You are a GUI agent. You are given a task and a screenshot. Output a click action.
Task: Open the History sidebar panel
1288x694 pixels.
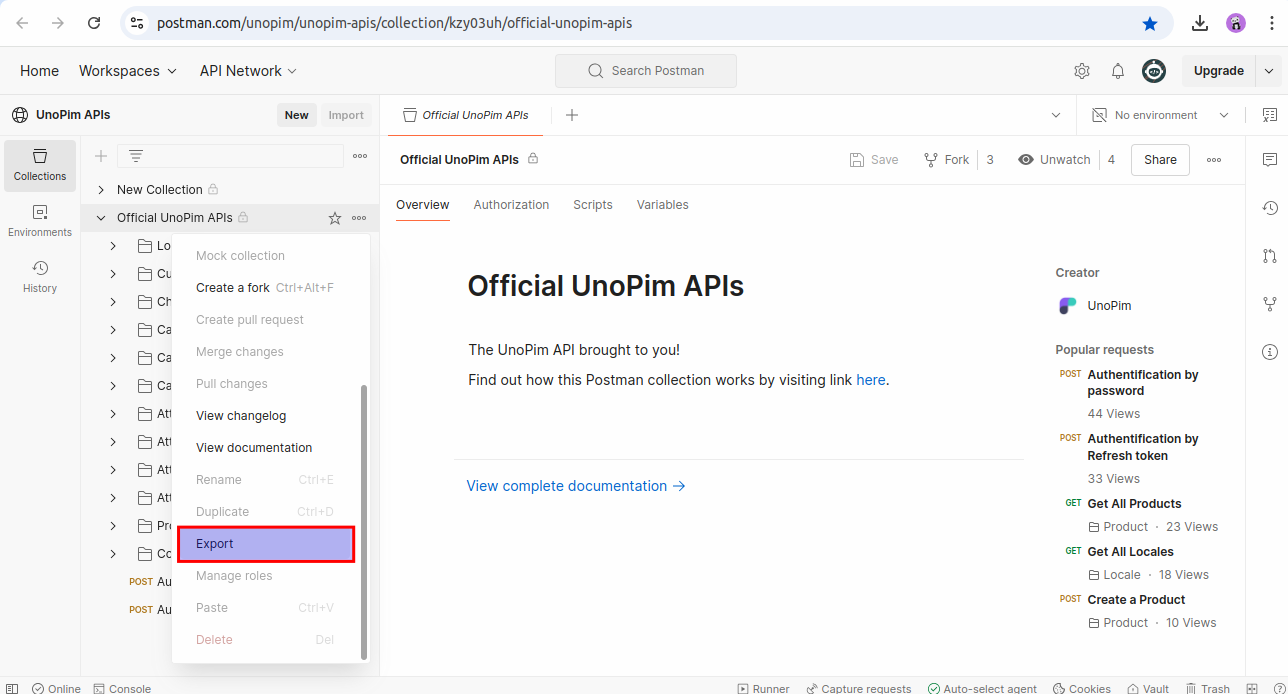40,277
